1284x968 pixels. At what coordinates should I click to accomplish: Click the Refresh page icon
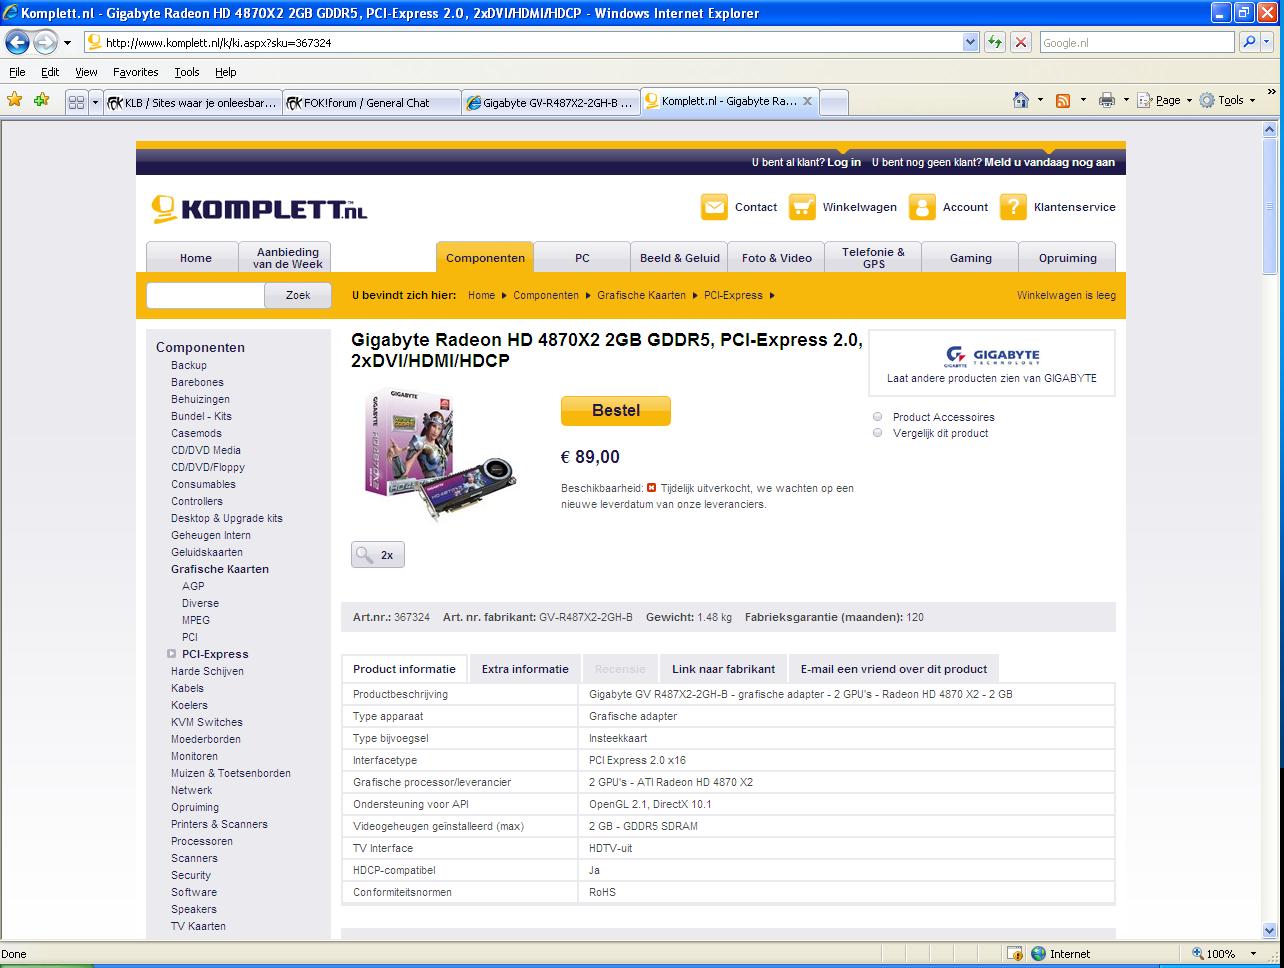994,42
